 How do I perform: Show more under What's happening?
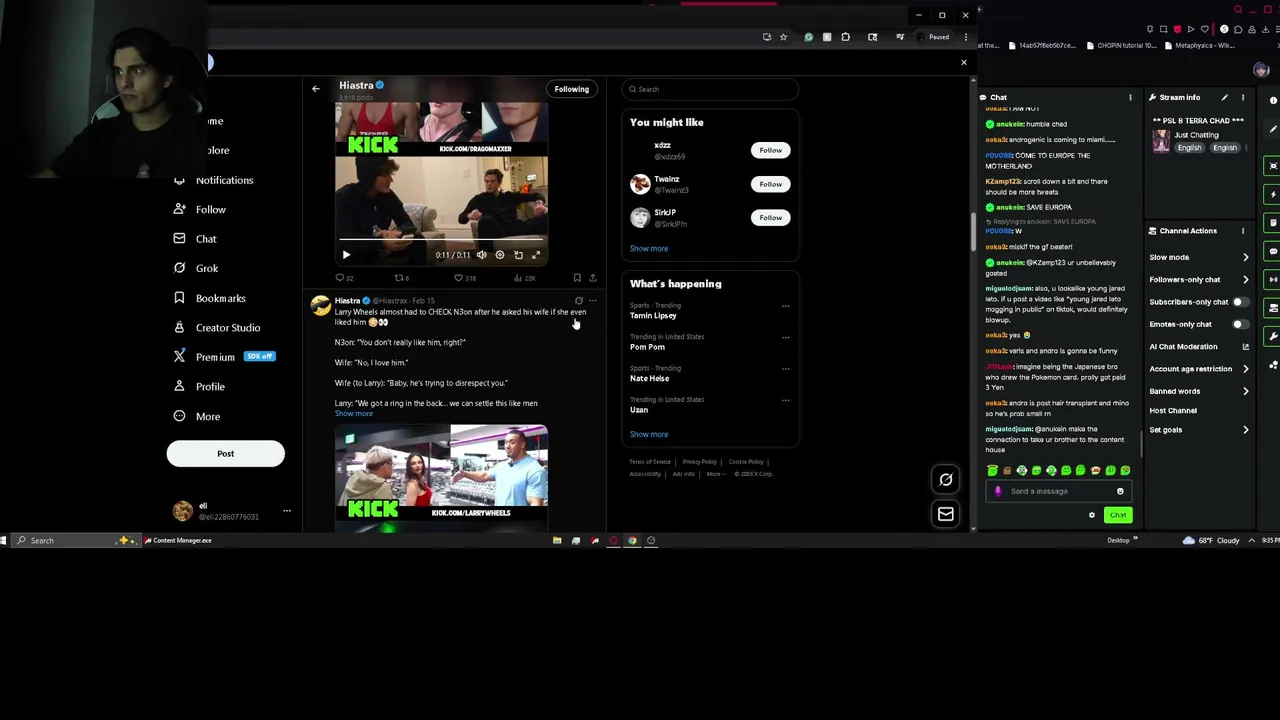click(649, 434)
